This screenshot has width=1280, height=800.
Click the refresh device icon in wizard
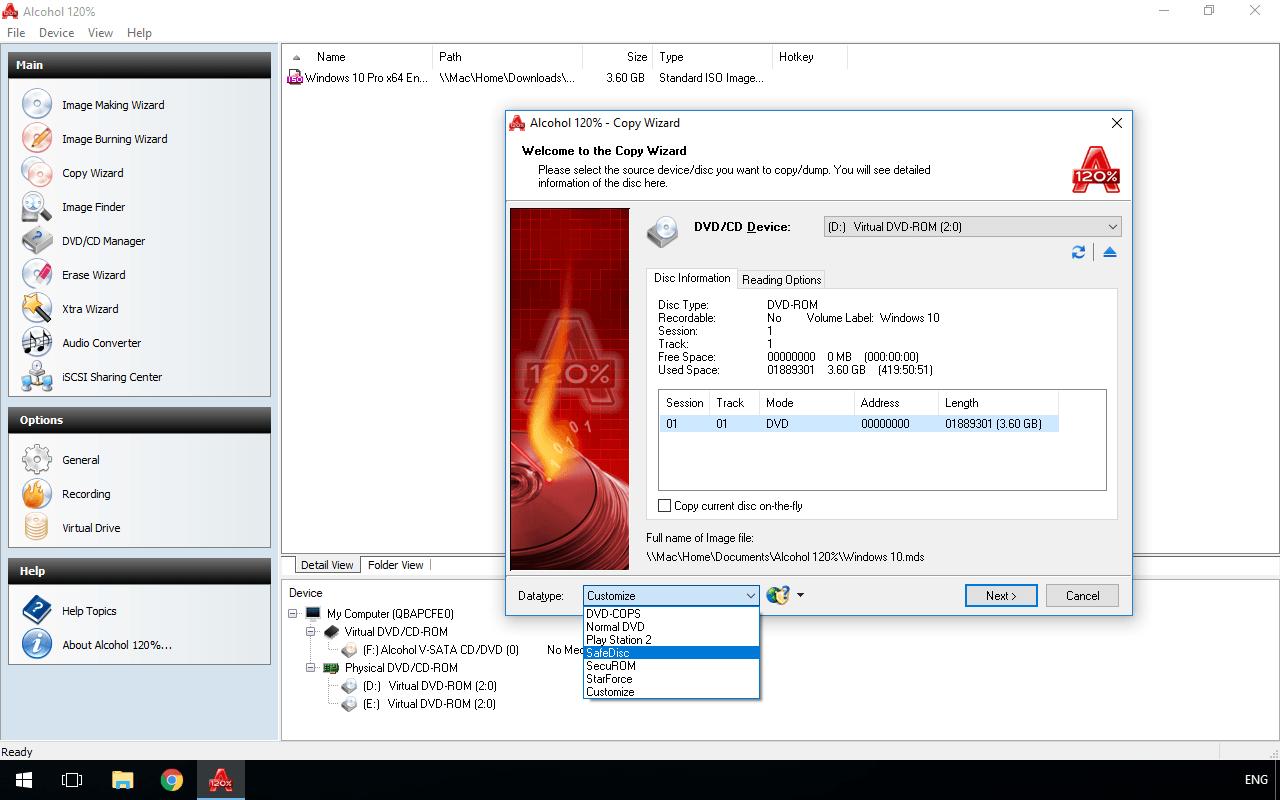pyautogui.click(x=1078, y=253)
